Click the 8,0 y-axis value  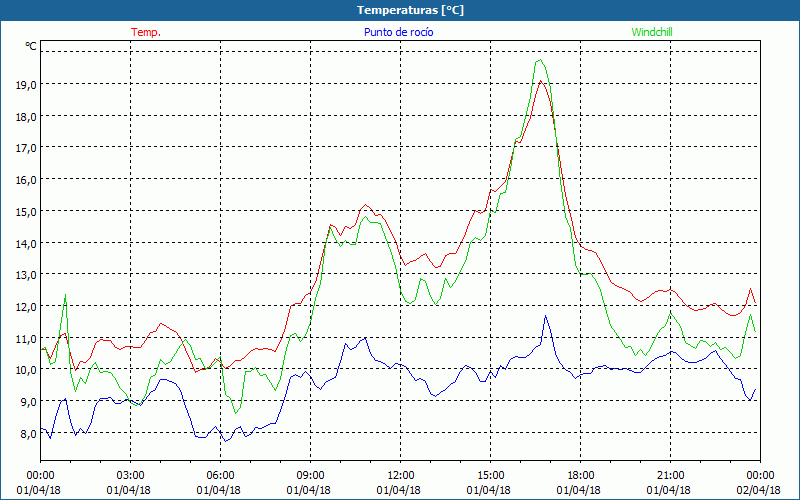(28, 434)
